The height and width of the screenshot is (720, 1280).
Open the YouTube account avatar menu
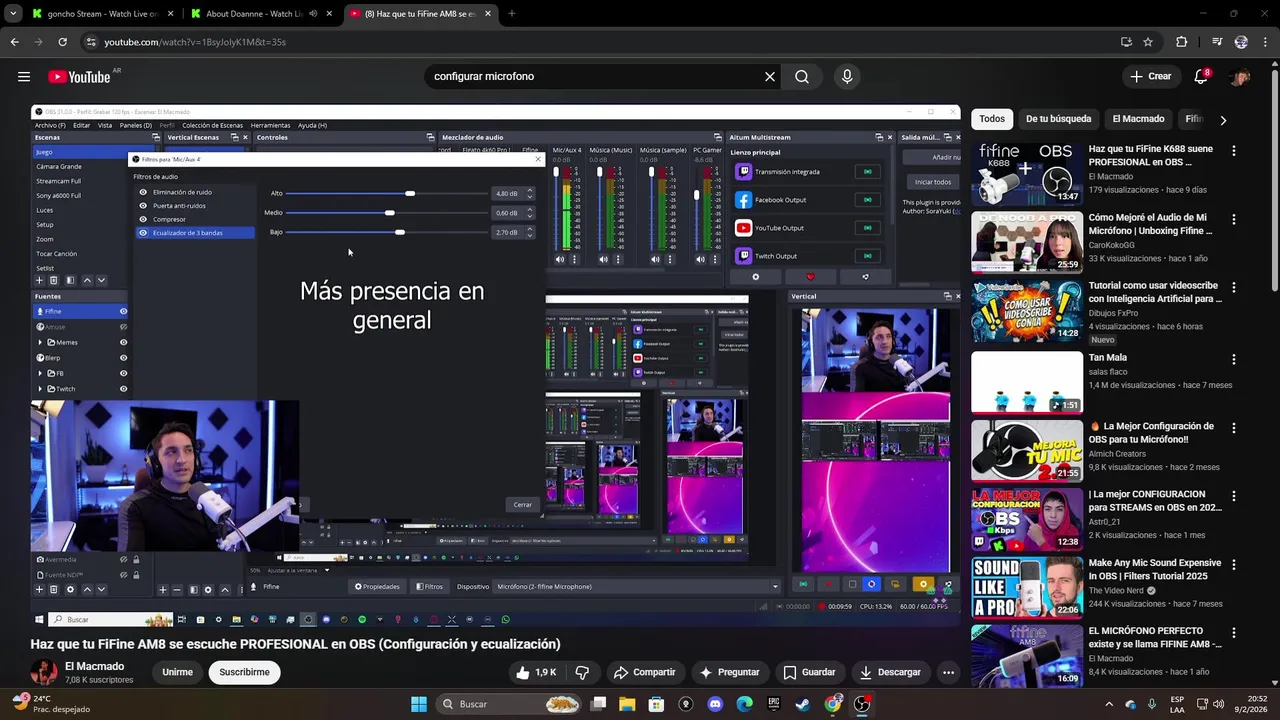[x=1241, y=76]
